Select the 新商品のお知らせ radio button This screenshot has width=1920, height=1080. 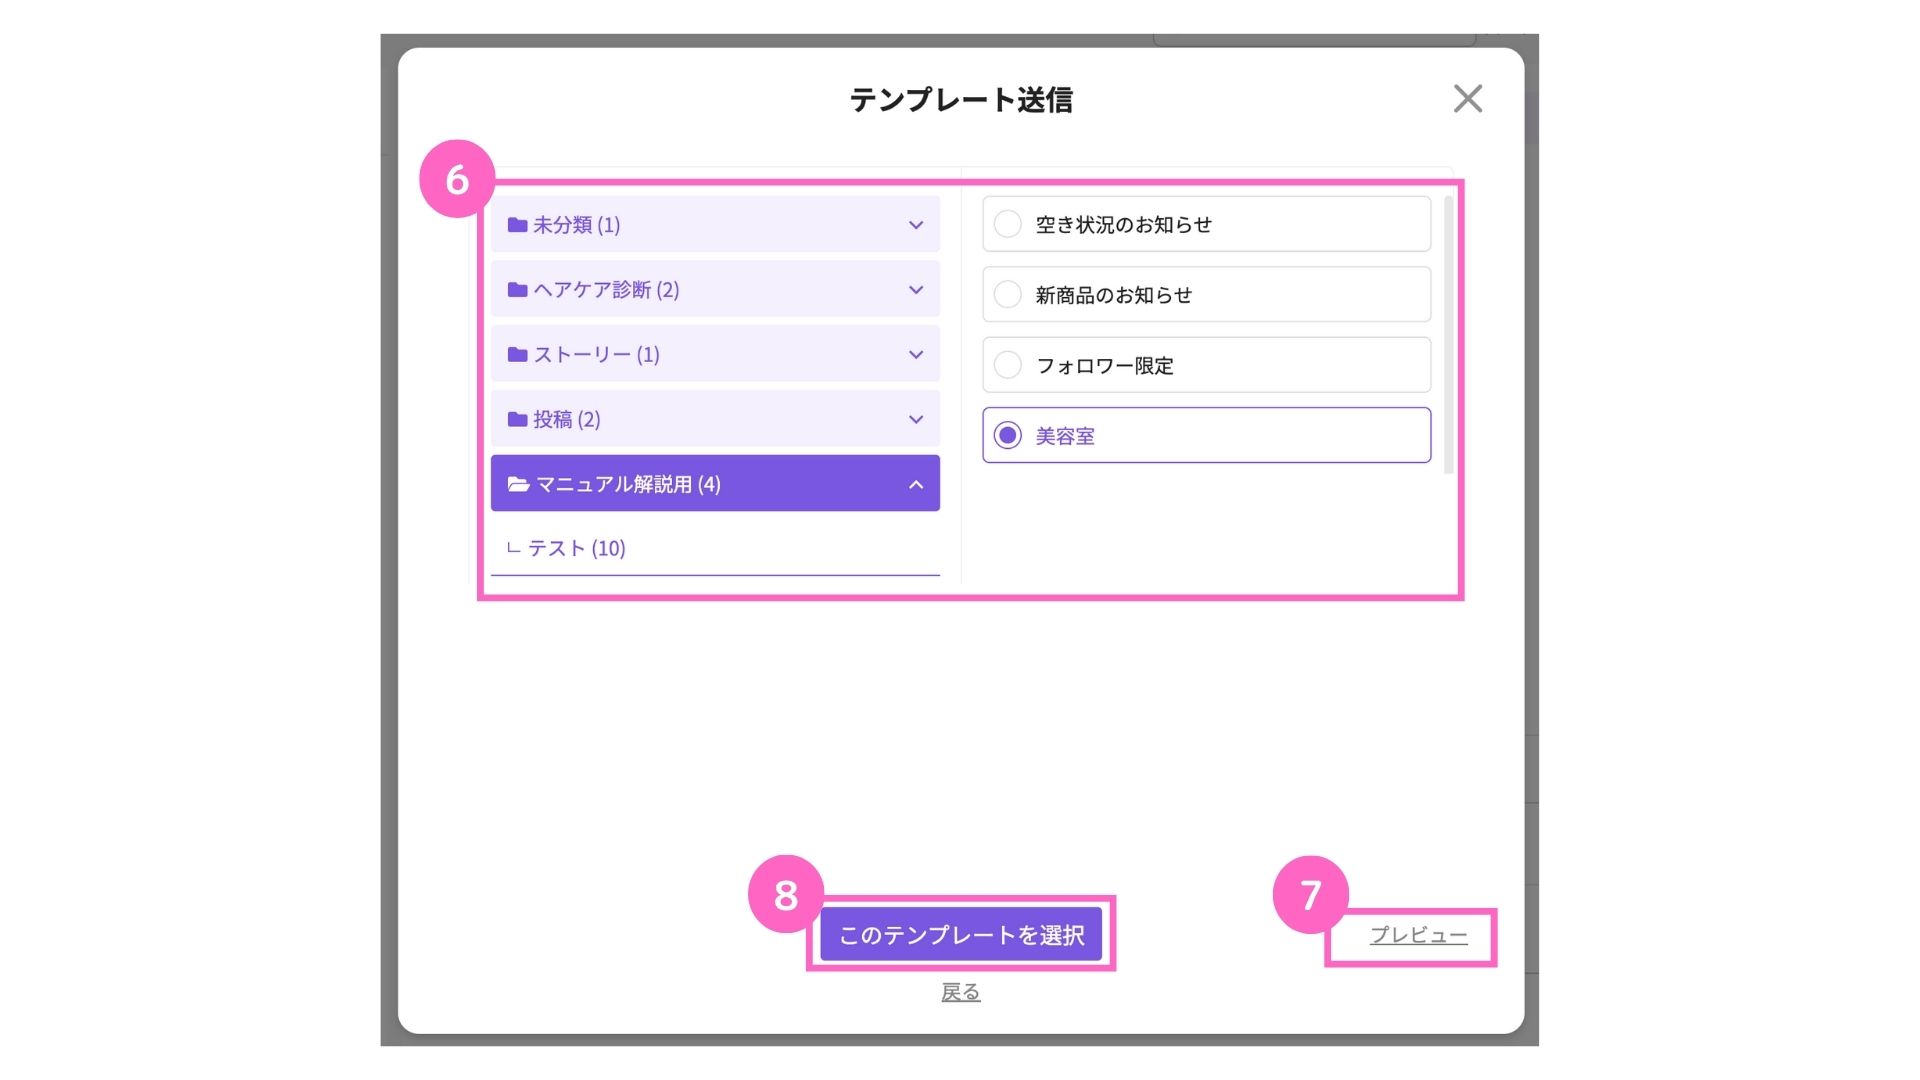click(1007, 294)
